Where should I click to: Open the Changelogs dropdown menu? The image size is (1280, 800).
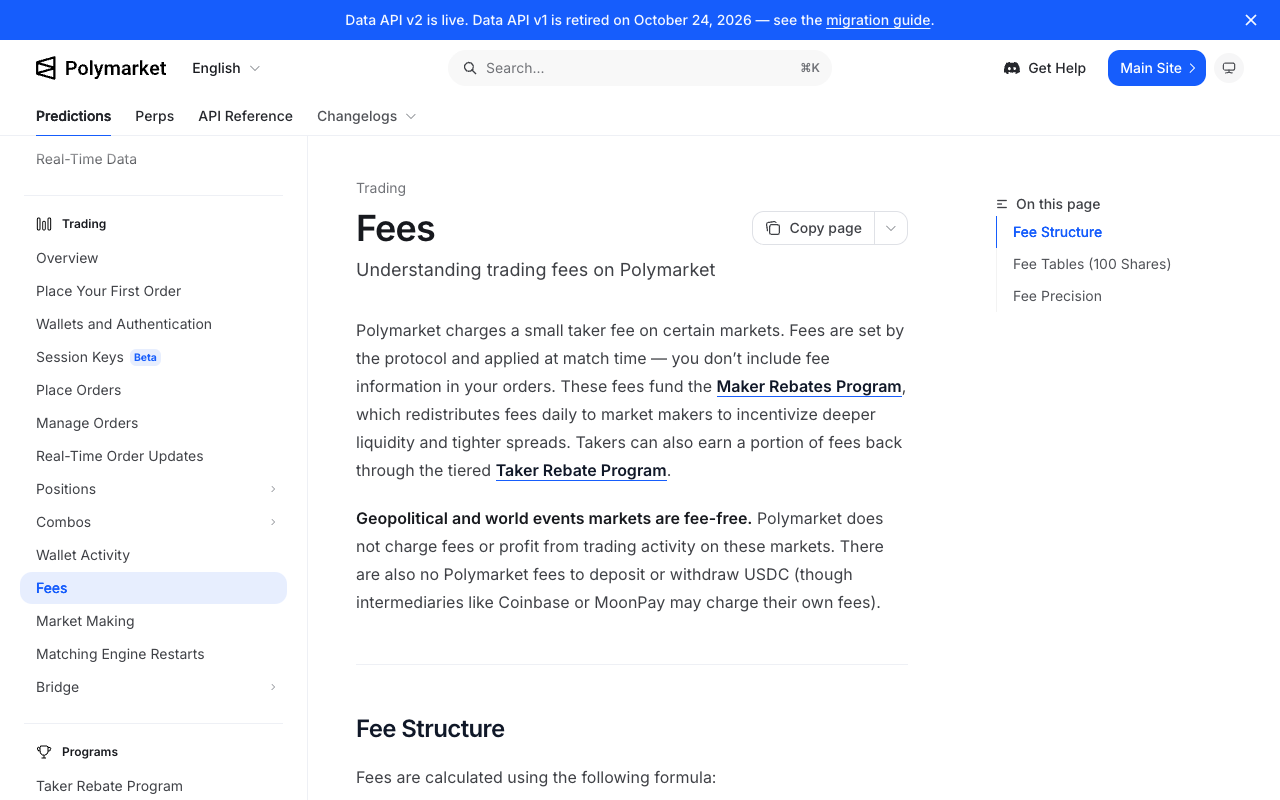click(366, 116)
